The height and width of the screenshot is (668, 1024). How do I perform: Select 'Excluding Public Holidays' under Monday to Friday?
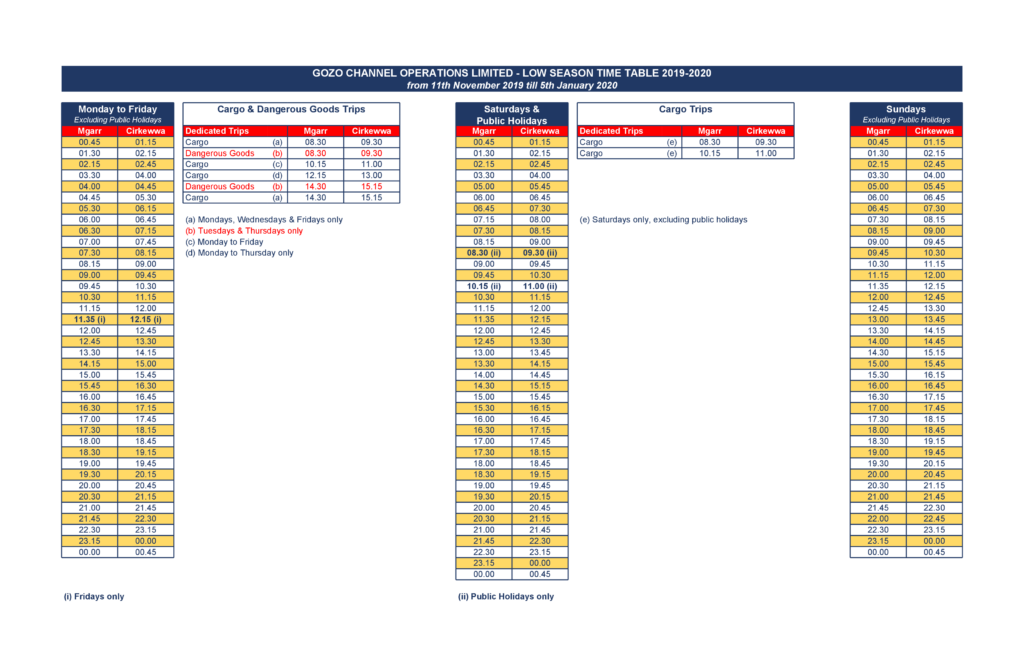118,120
